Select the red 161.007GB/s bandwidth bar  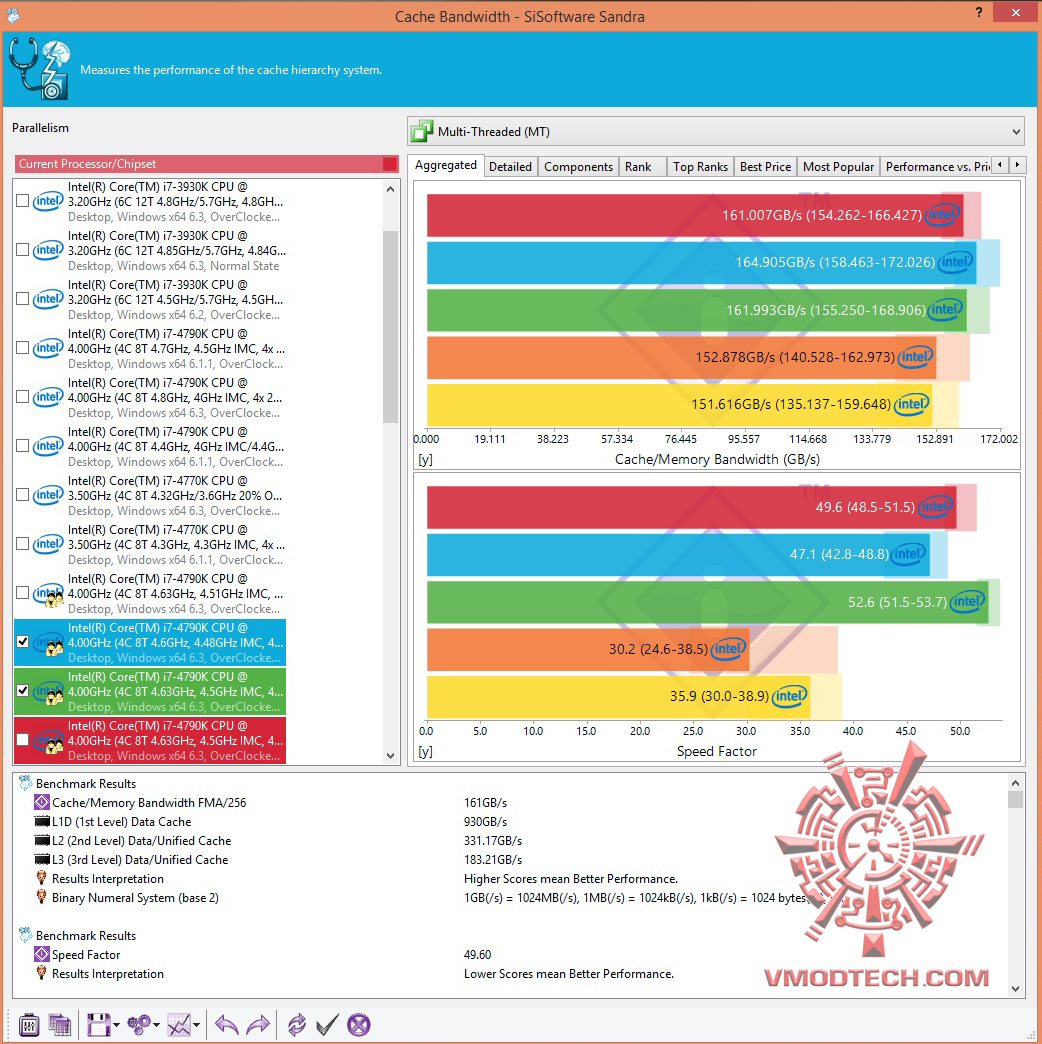[x=694, y=215]
